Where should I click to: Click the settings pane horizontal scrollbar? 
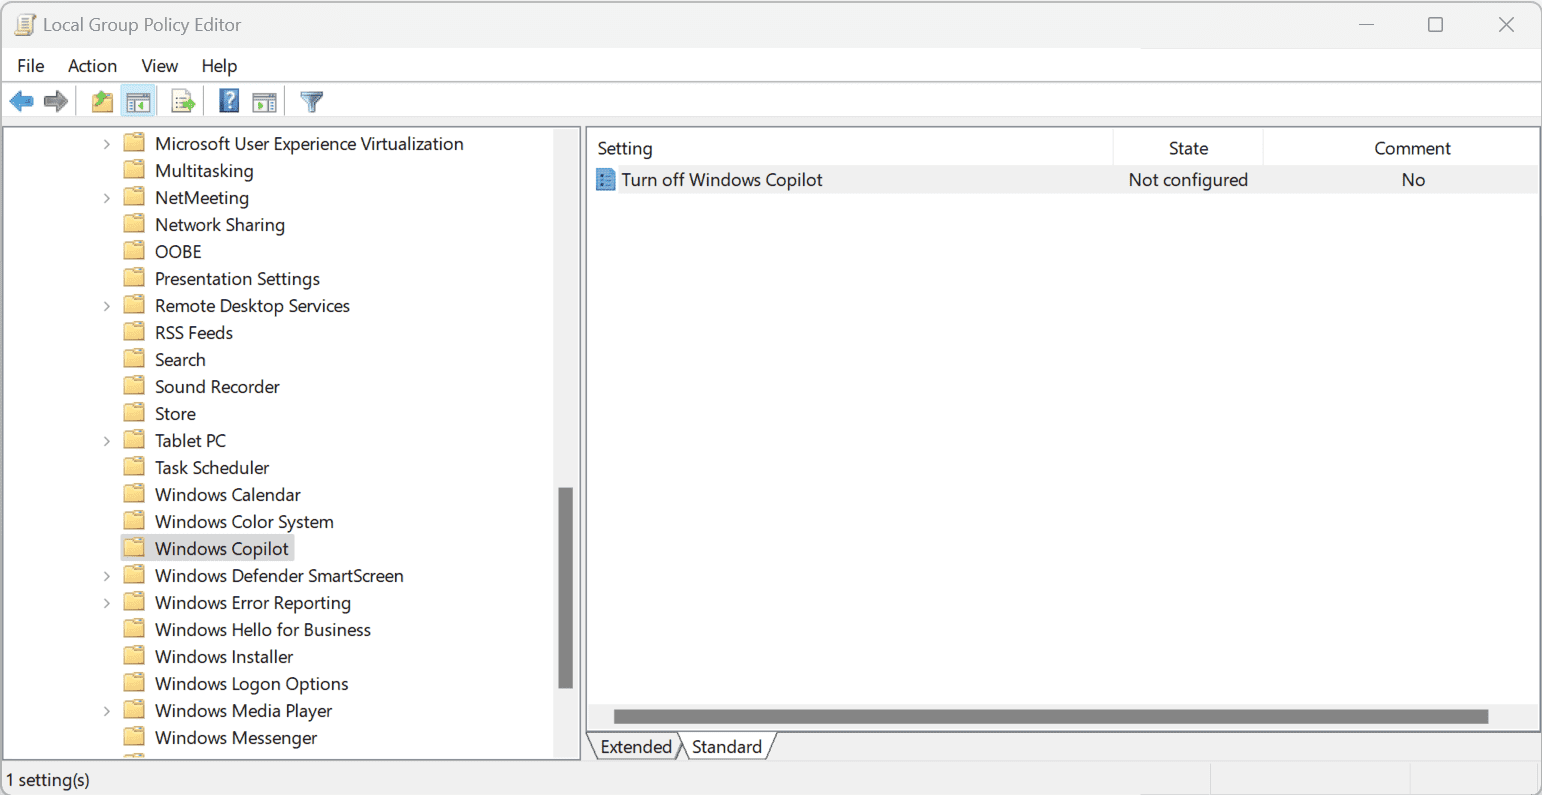point(1050,716)
